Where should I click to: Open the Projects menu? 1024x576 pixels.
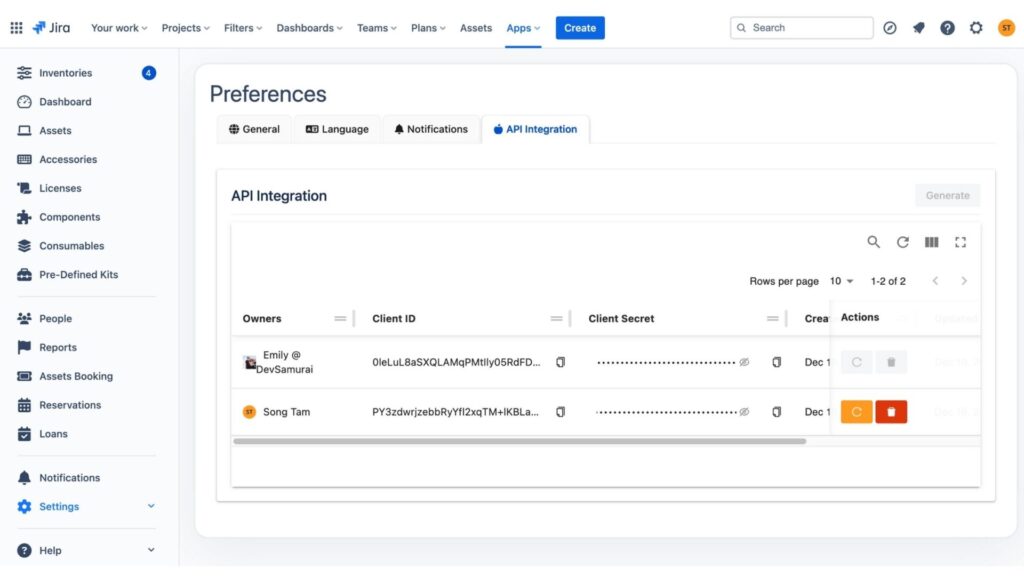pyautogui.click(x=185, y=28)
